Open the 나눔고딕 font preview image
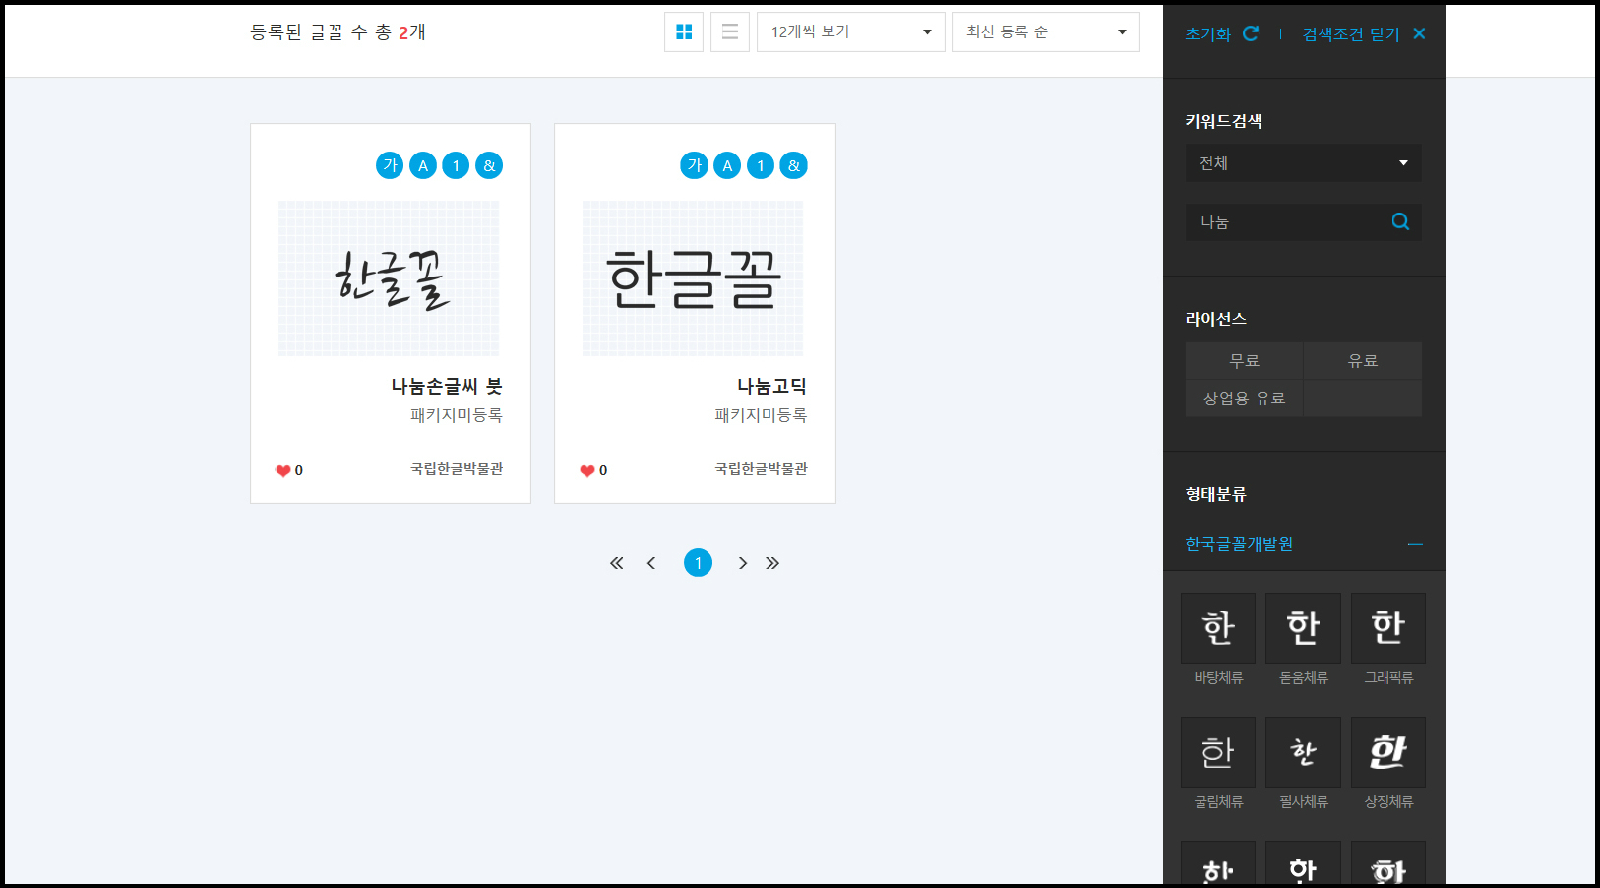1600x888 pixels. point(693,278)
